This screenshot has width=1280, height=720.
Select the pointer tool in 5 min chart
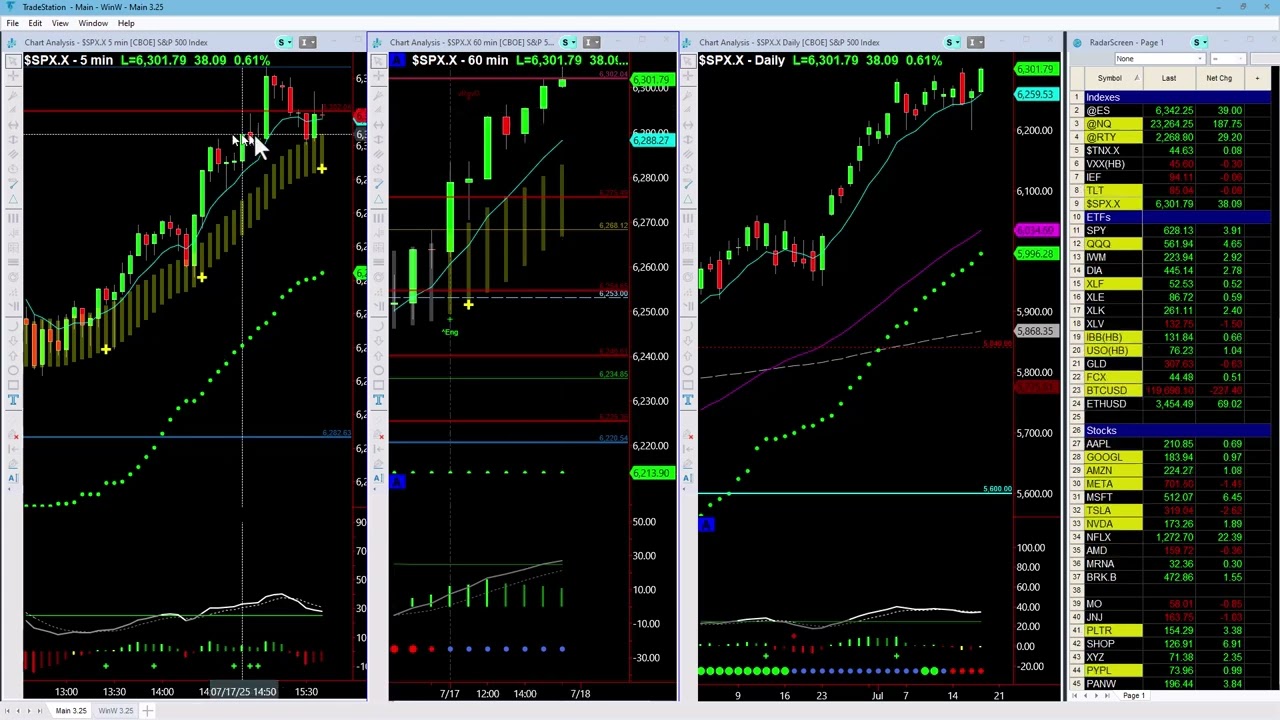(13, 62)
